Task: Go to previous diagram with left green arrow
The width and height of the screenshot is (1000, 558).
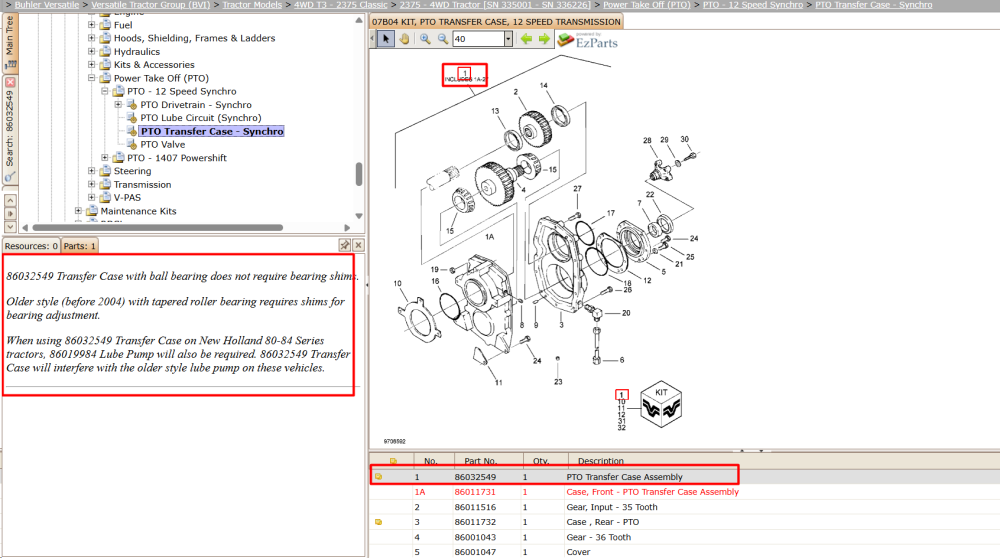Action: (526, 39)
